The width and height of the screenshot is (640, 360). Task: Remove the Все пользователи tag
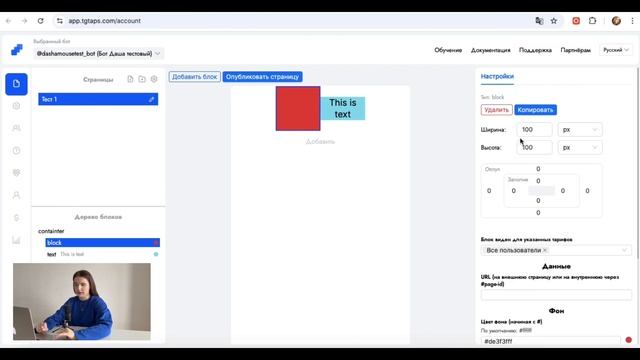click(x=545, y=251)
